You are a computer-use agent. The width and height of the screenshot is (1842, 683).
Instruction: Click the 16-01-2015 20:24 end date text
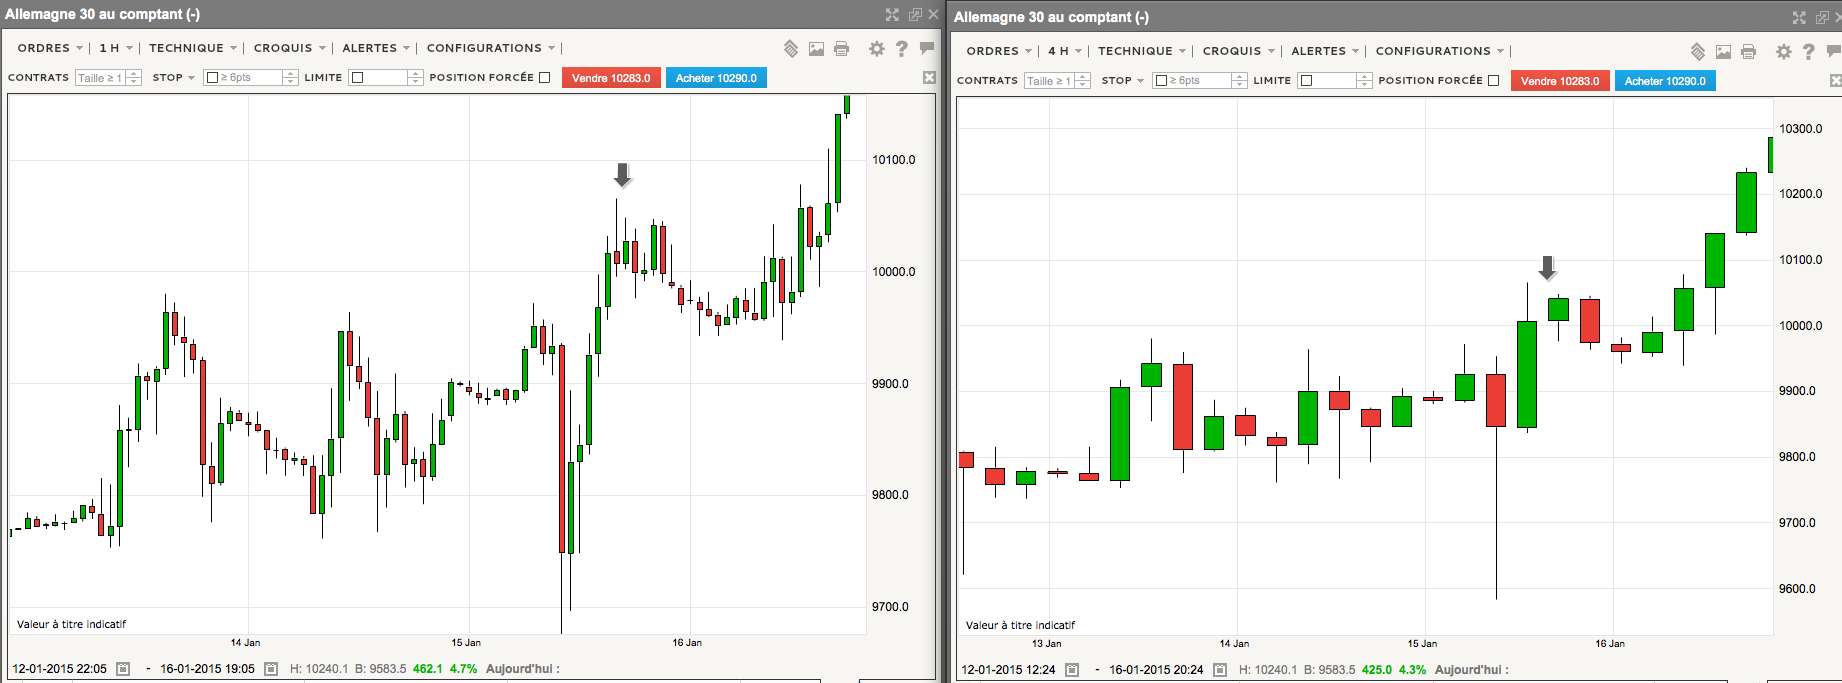point(1156,670)
